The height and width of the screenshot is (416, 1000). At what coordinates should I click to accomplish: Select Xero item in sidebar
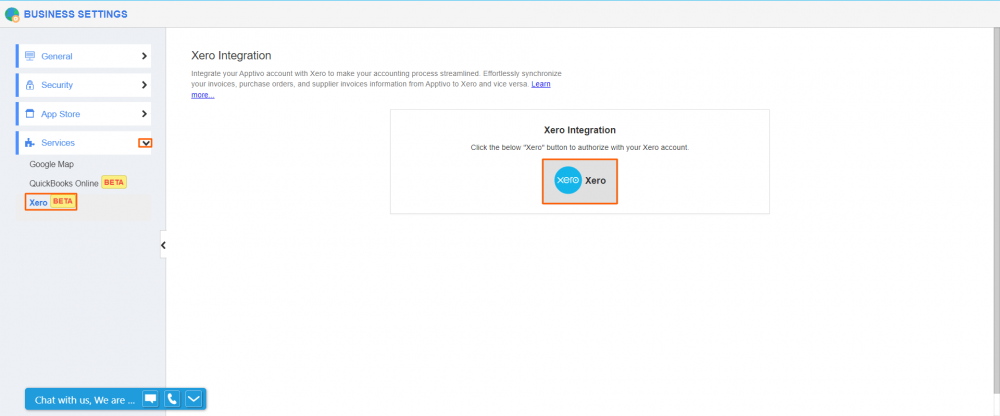coord(39,202)
